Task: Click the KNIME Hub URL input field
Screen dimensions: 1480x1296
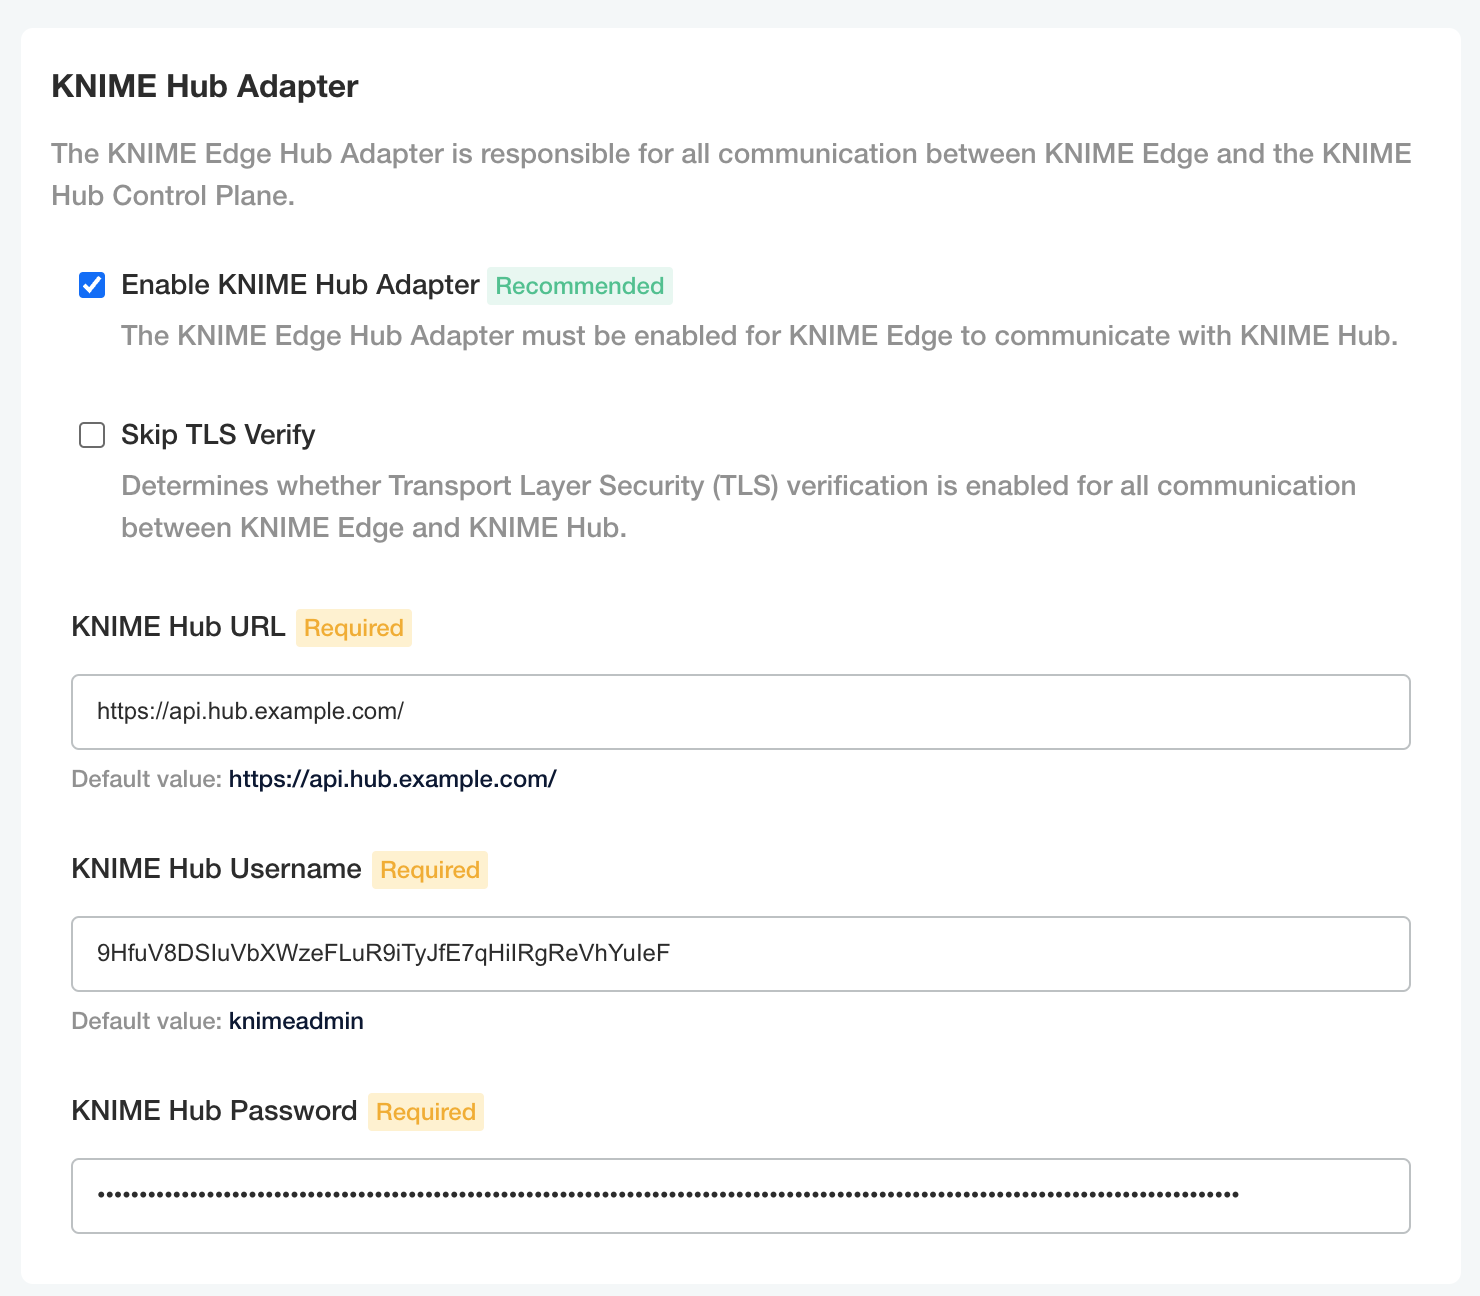Action: (x=741, y=712)
